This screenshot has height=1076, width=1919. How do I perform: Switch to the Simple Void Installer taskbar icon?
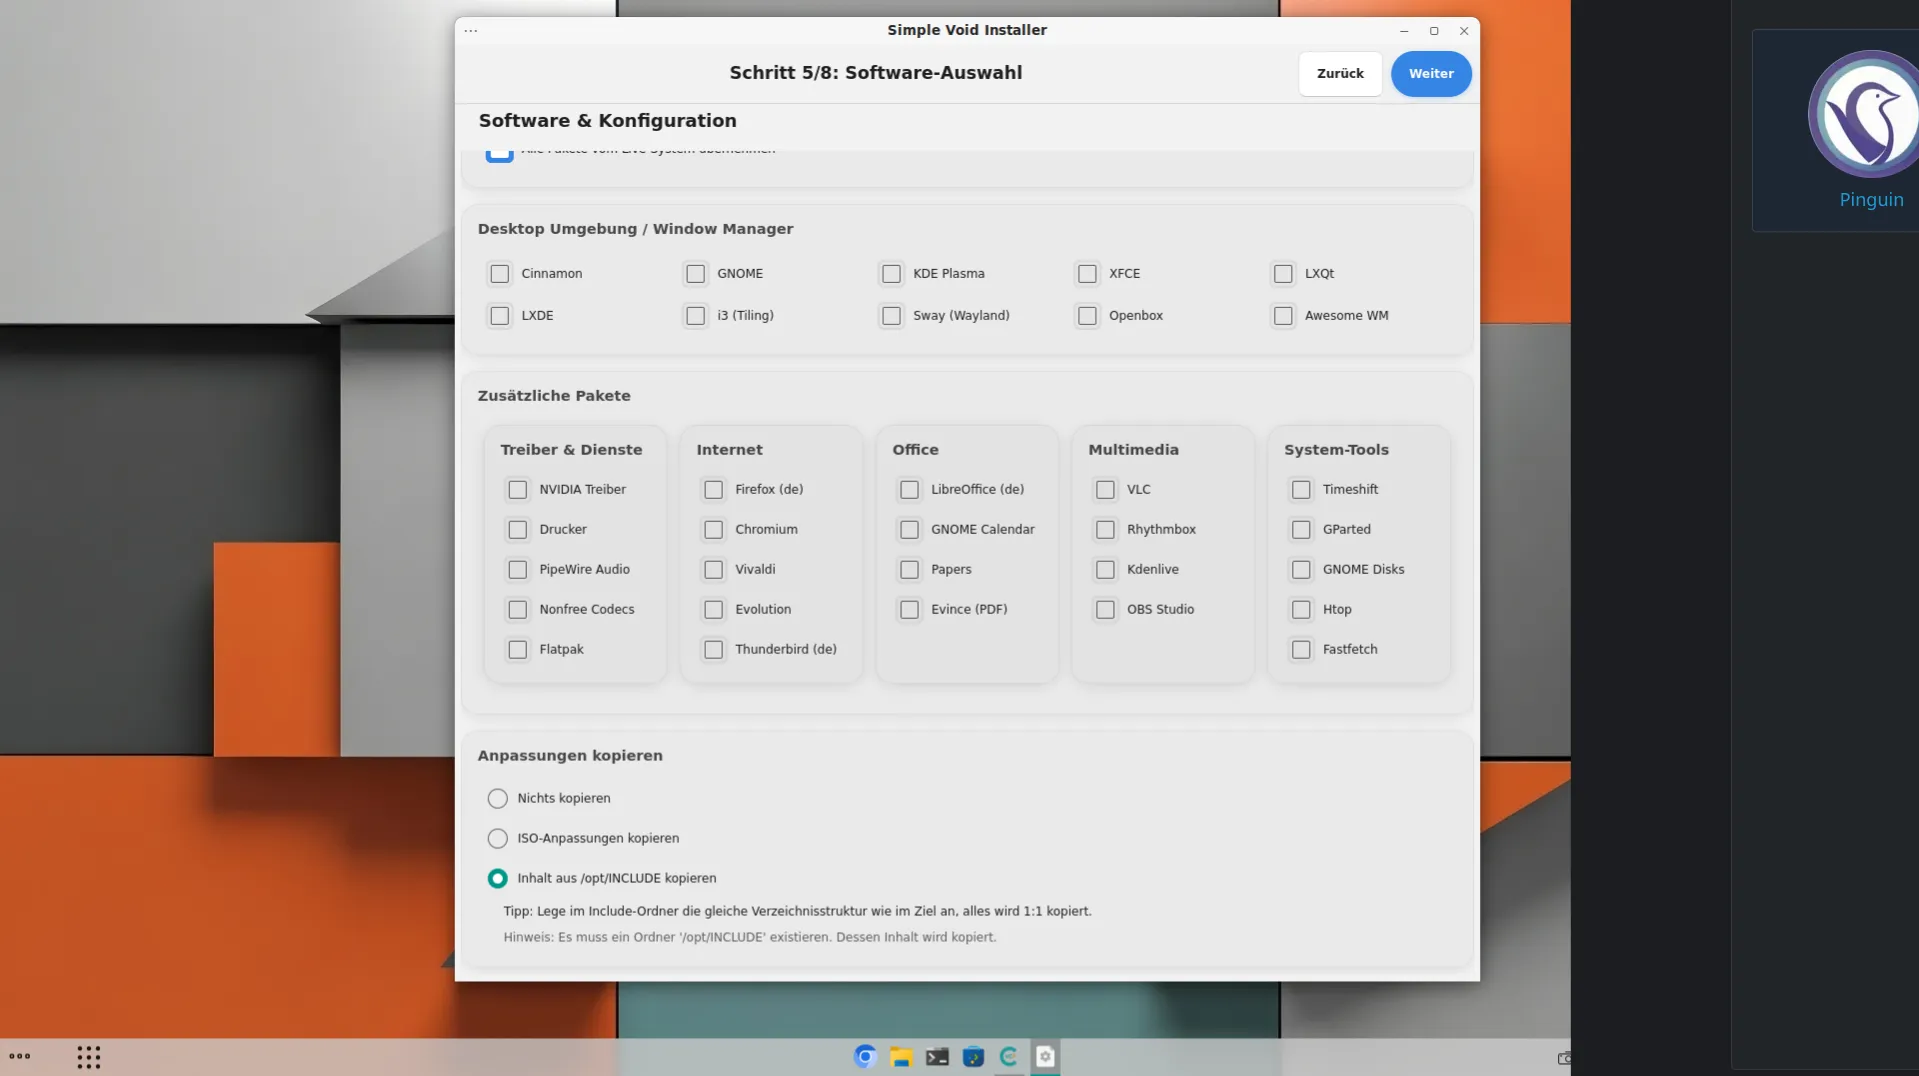(x=1045, y=1057)
